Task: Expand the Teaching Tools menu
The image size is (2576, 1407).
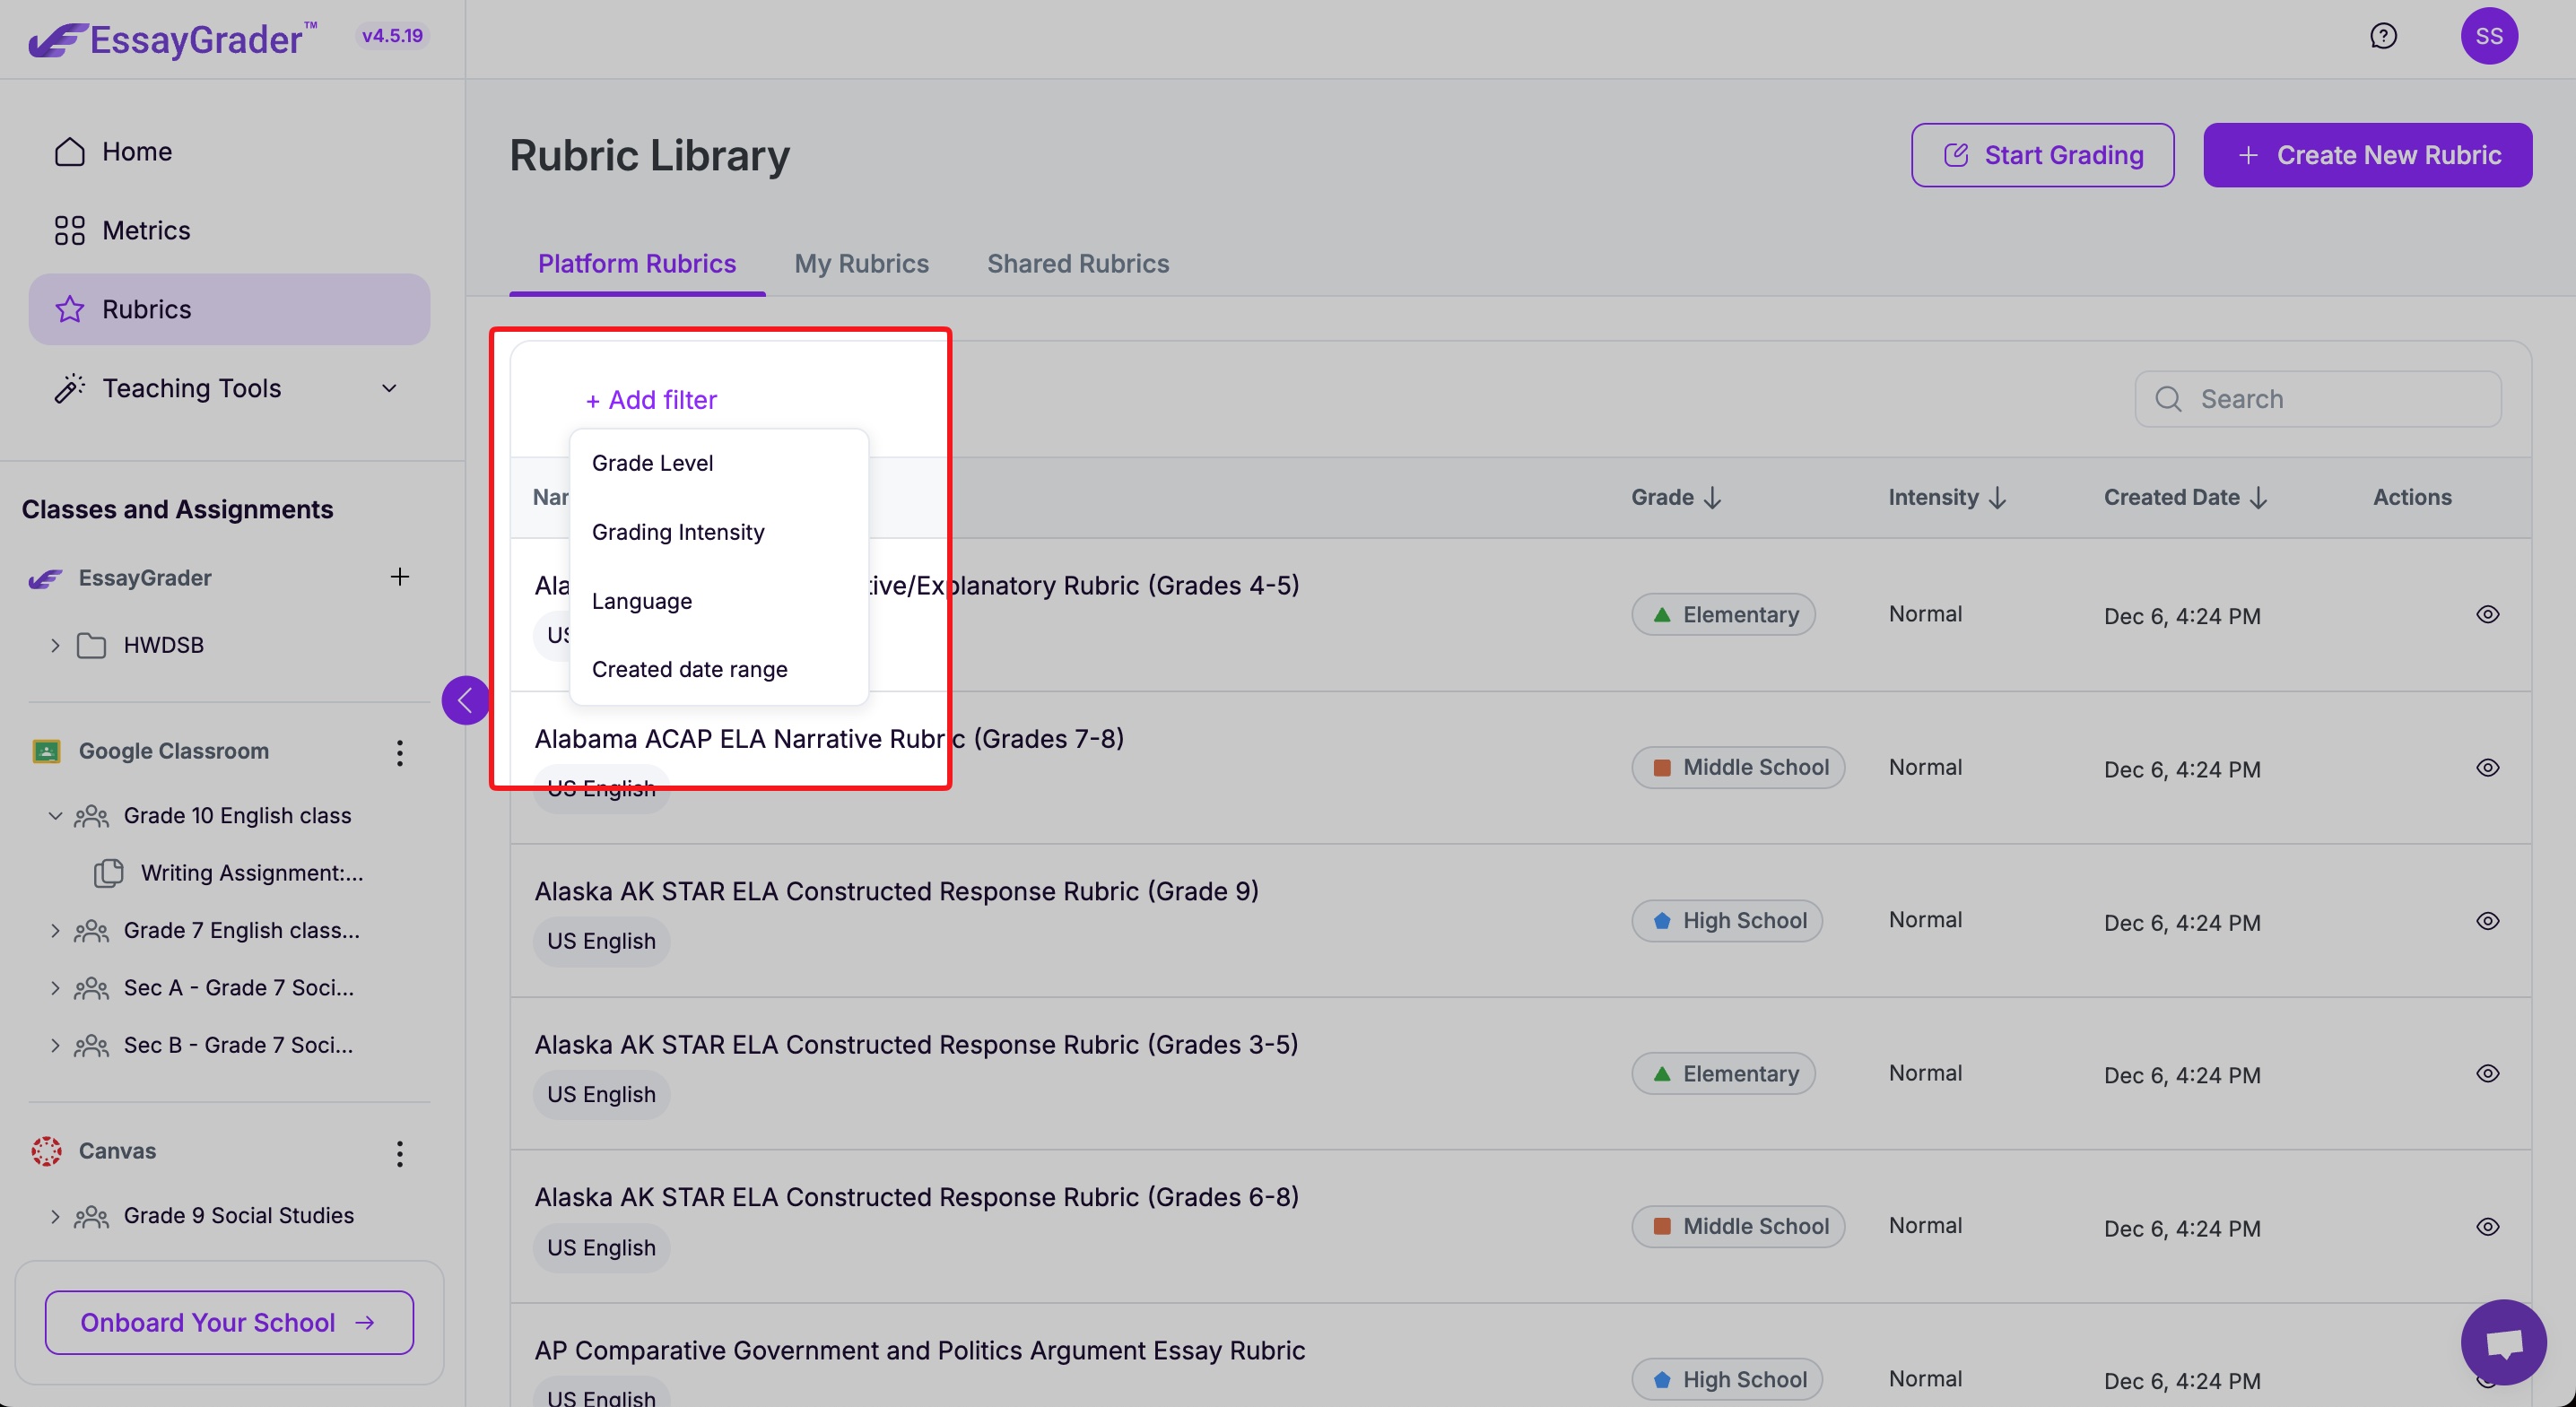Action: 389,388
